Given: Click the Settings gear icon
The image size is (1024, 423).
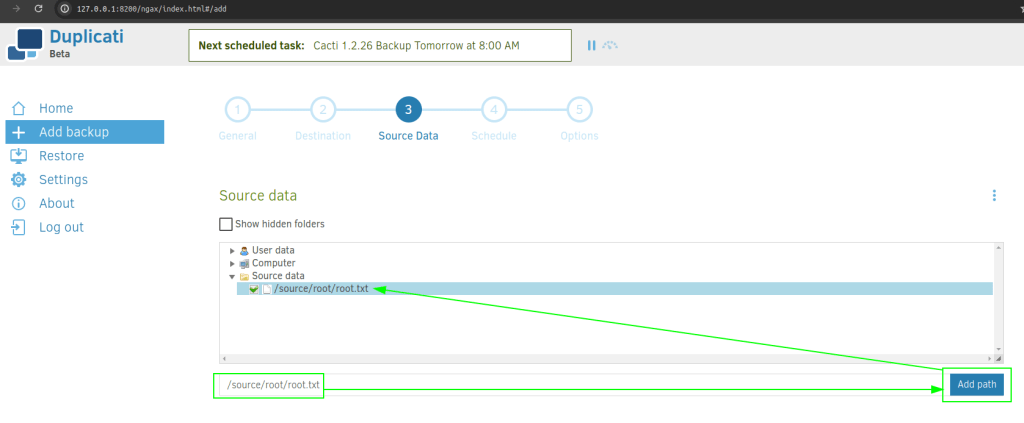Looking at the screenshot, I should (x=18, y=180).
